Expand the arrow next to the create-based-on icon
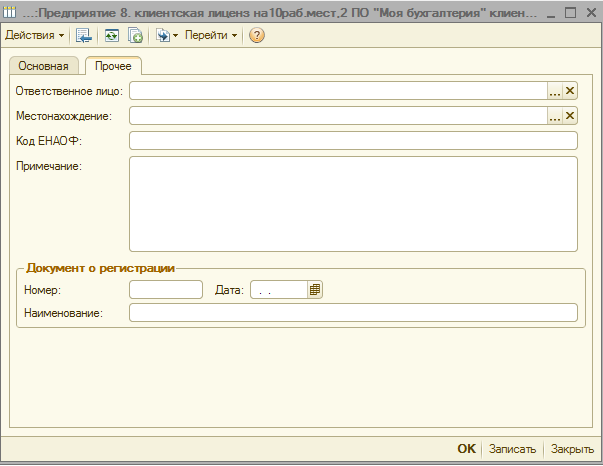Image resolution: width=603 pixels, height=466 pixels. click(x=175, y=35)
